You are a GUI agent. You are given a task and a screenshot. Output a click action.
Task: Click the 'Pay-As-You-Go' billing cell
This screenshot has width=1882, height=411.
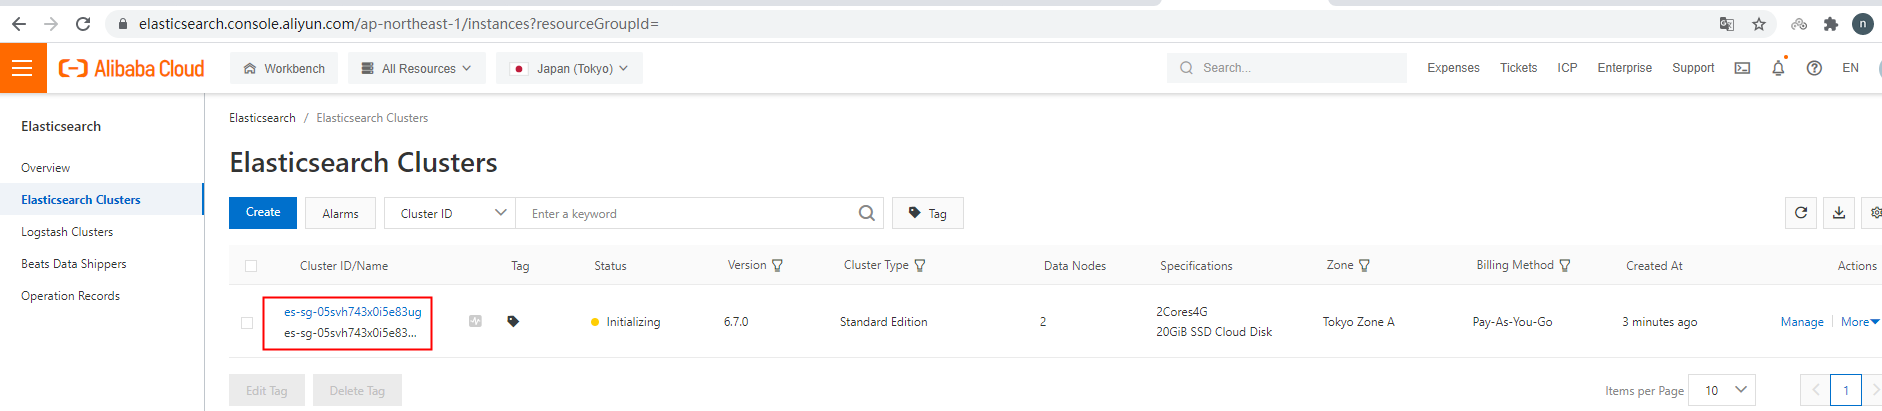pos(1512,322)
